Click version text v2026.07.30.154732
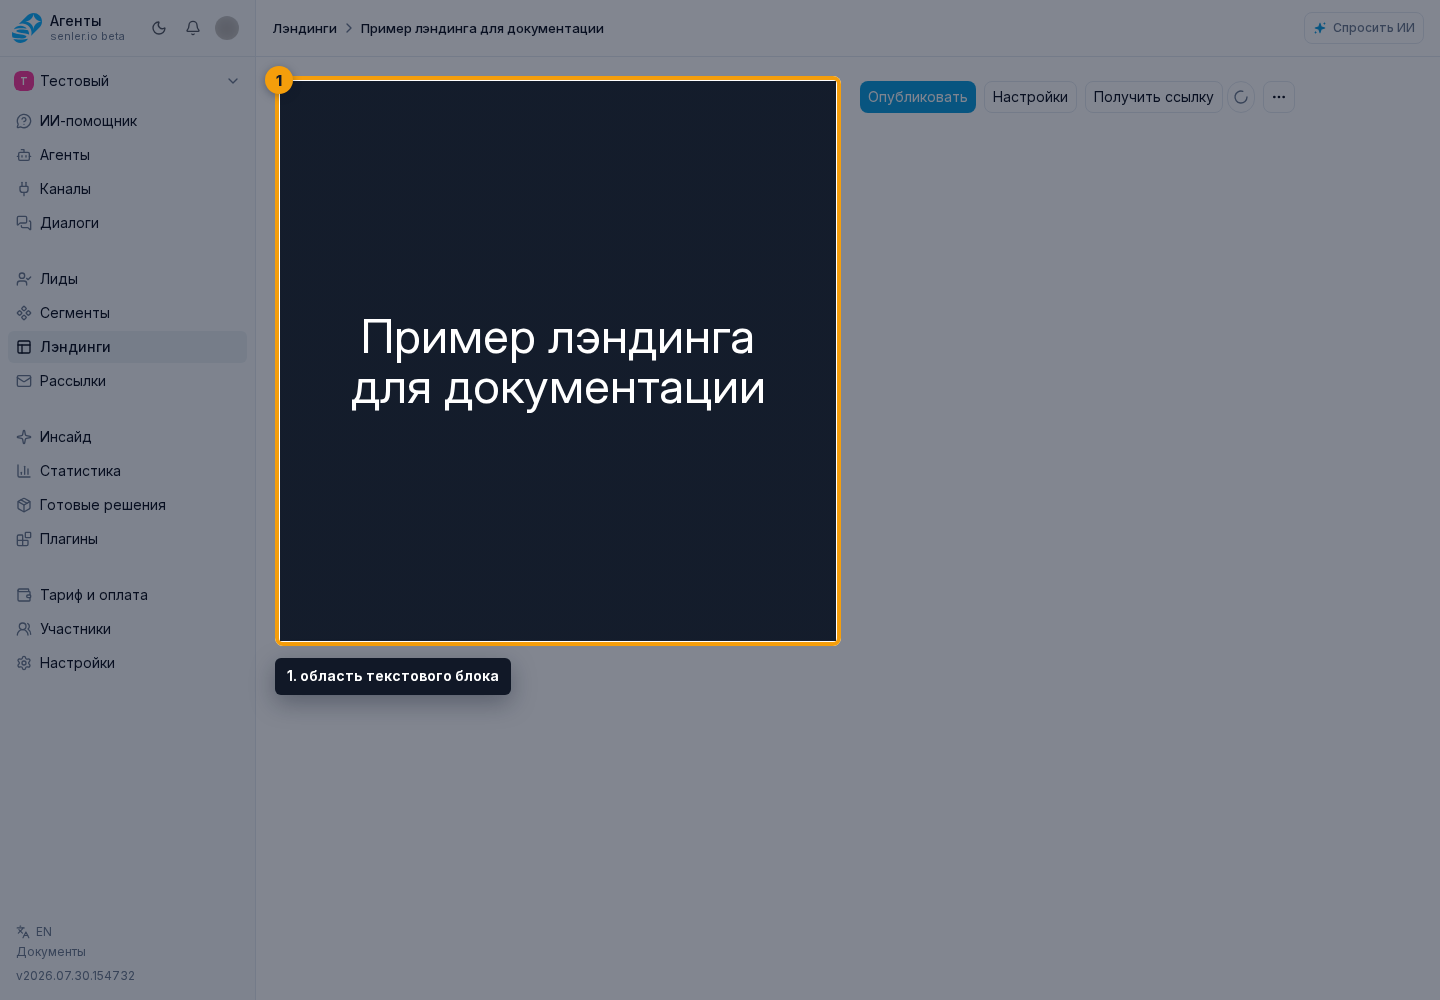 (x=75, y=976)
